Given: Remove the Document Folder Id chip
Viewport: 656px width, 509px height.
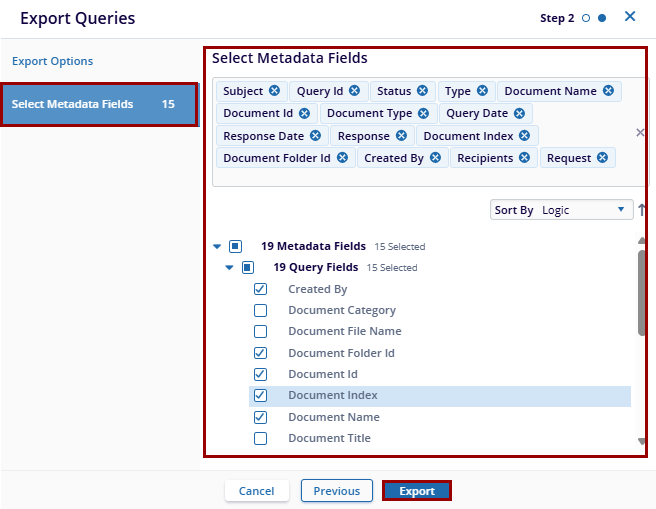Looking at the screenshot, I should 342,158.
